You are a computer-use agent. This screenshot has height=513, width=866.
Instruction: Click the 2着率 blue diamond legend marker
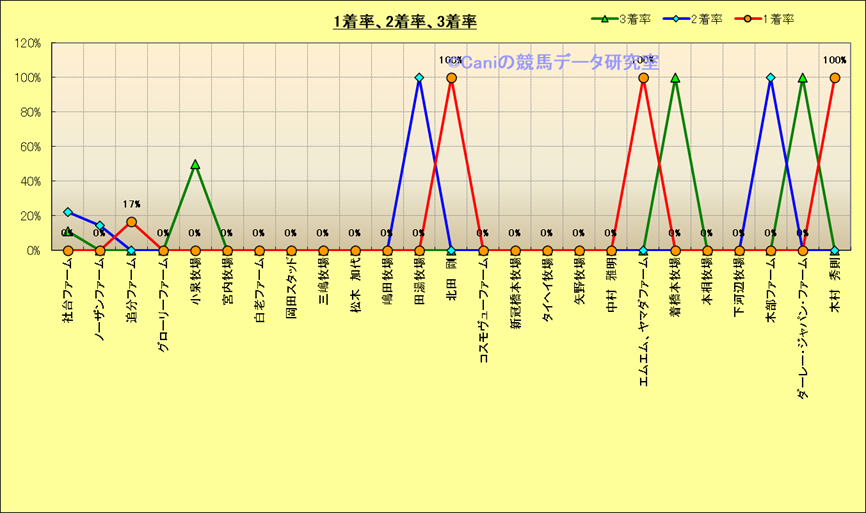(x=690, y=19)
